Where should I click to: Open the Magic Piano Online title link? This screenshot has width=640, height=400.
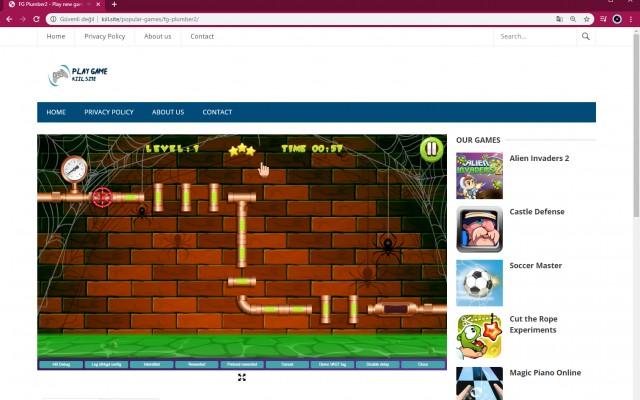pyautogui.click(x=545, y=373)
